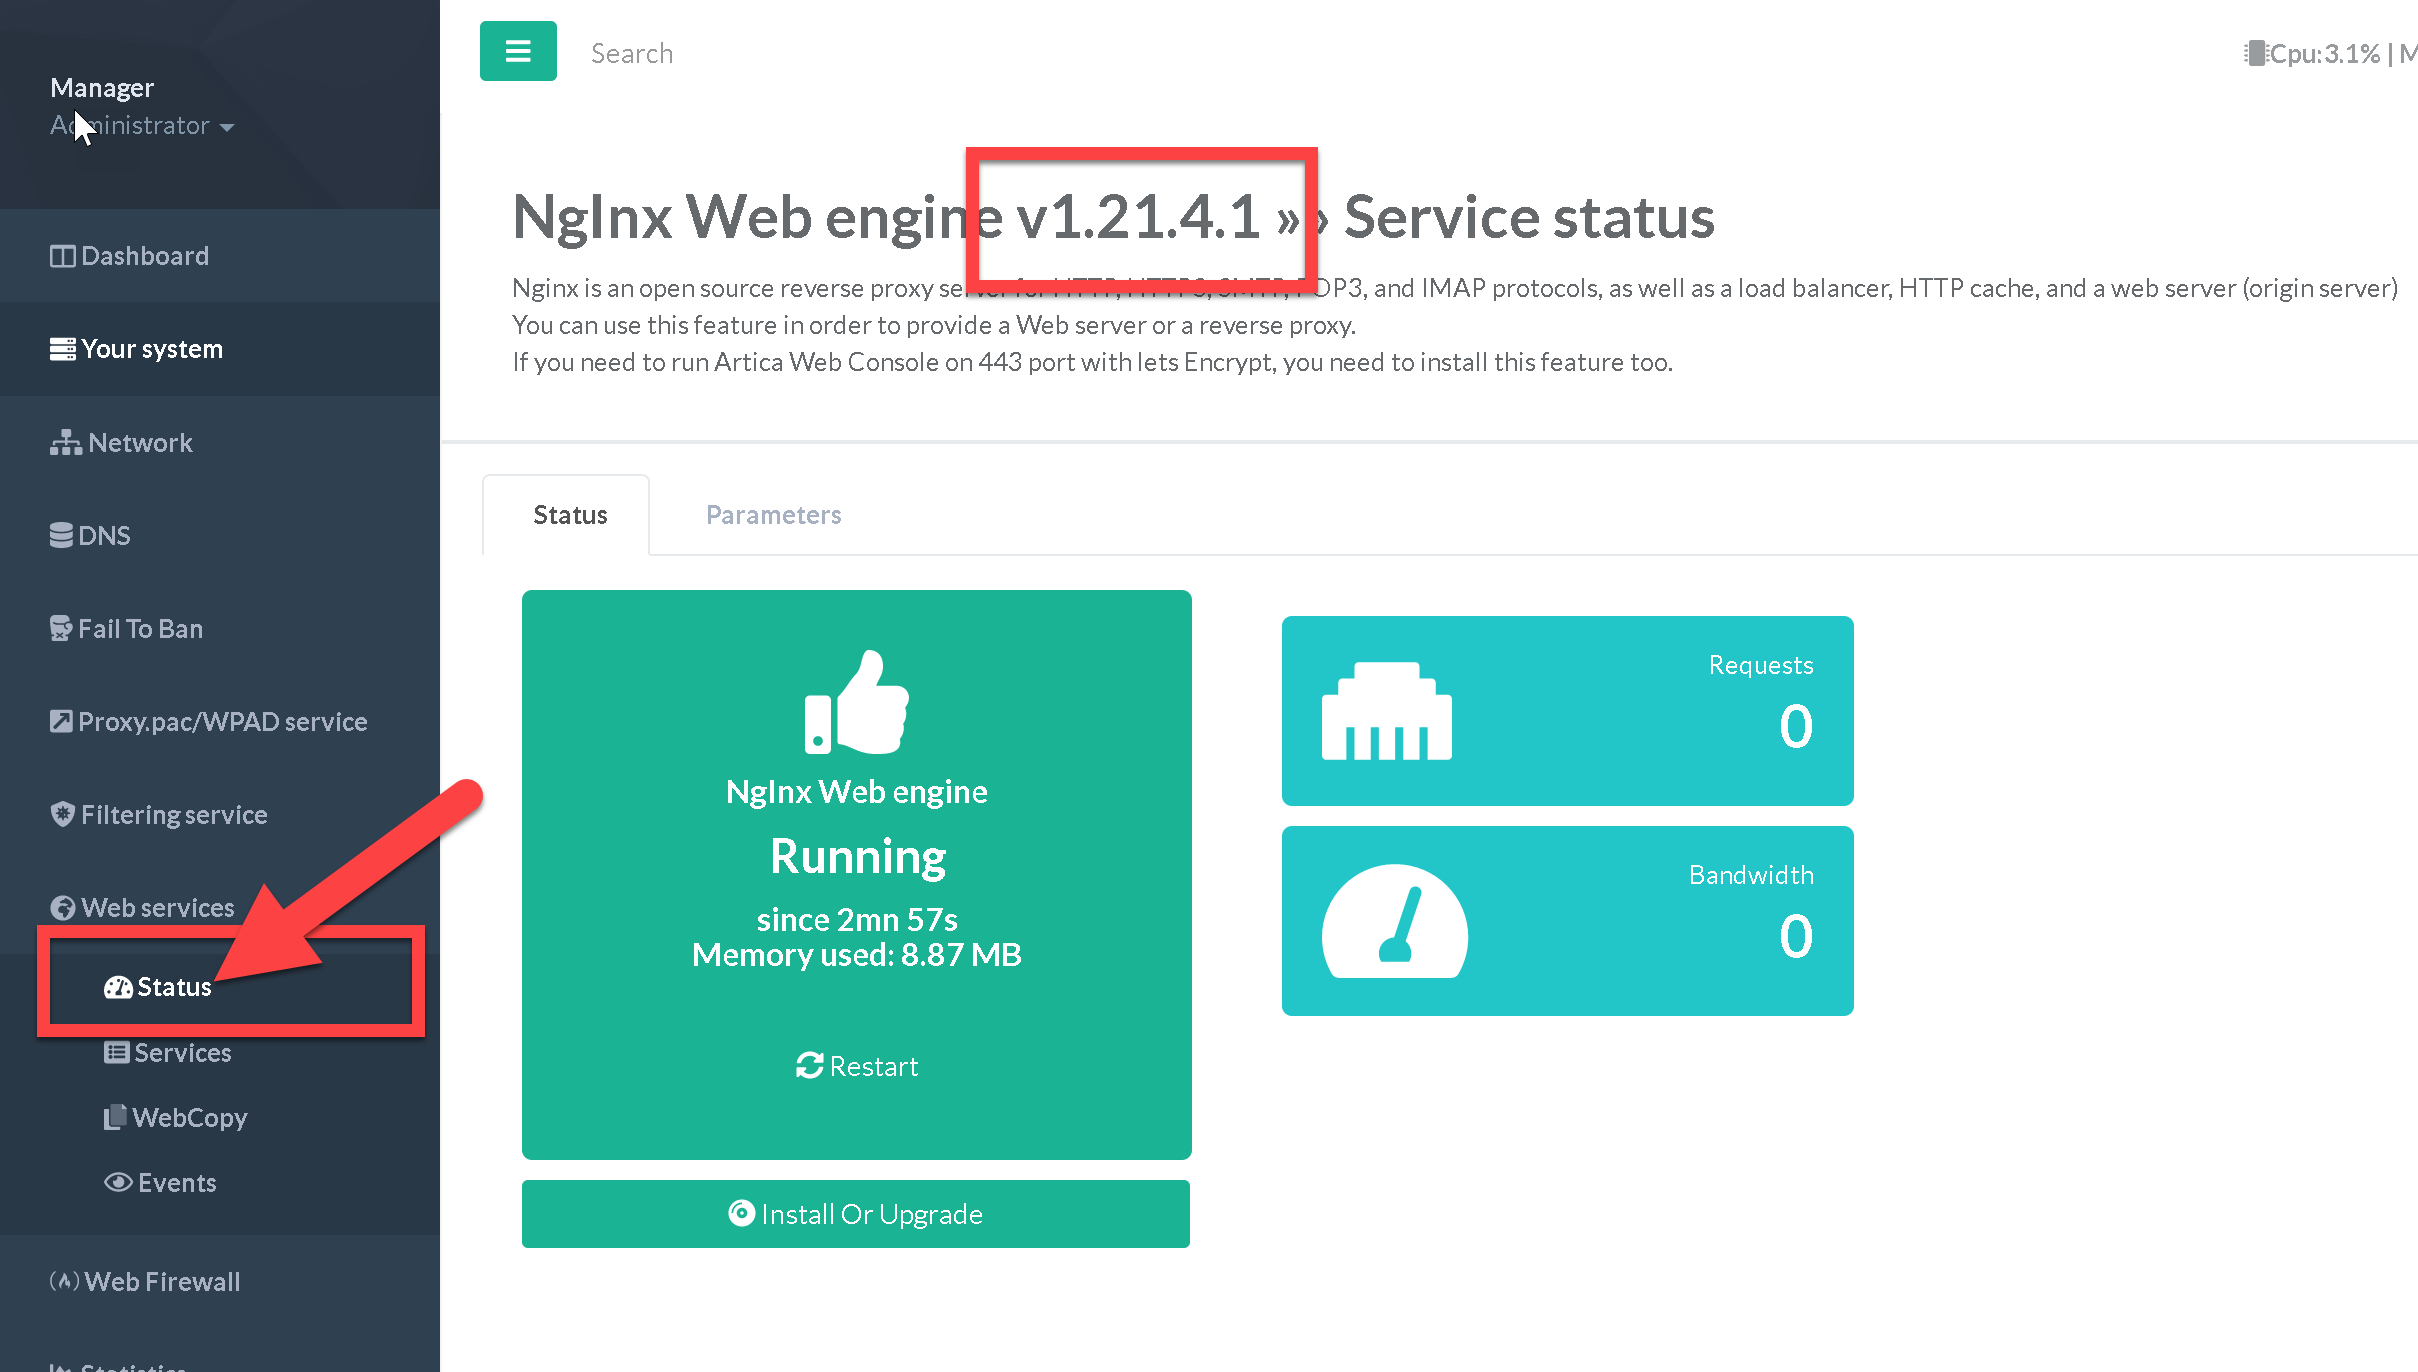
Task: Restart the NgInx Web engine
Action: (x=857, y=1066)
